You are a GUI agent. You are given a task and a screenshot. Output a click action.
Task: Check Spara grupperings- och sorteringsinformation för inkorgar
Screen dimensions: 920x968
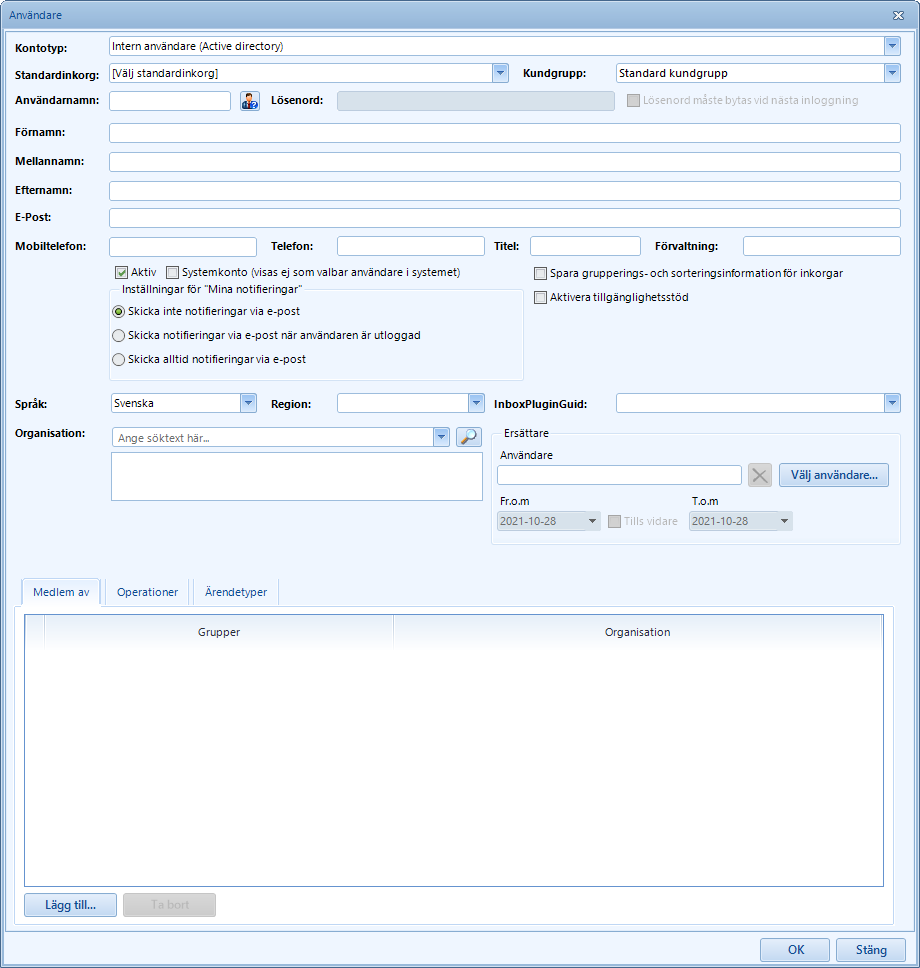(x=540, y=273)
